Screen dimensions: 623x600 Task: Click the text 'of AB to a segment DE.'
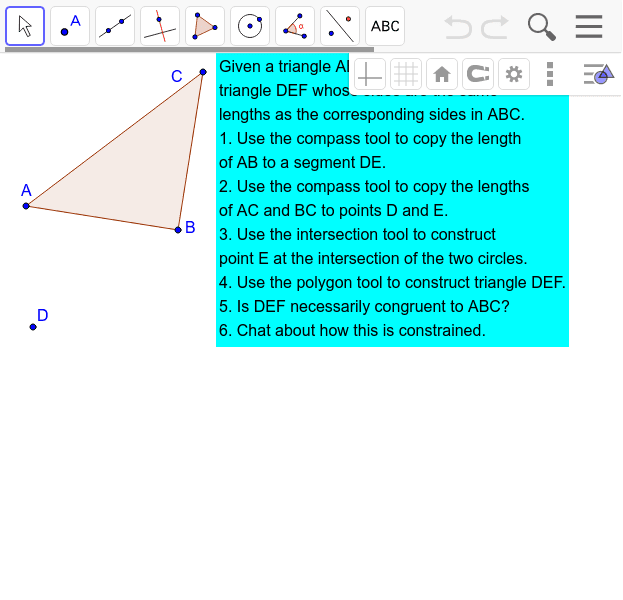point(302,163)
